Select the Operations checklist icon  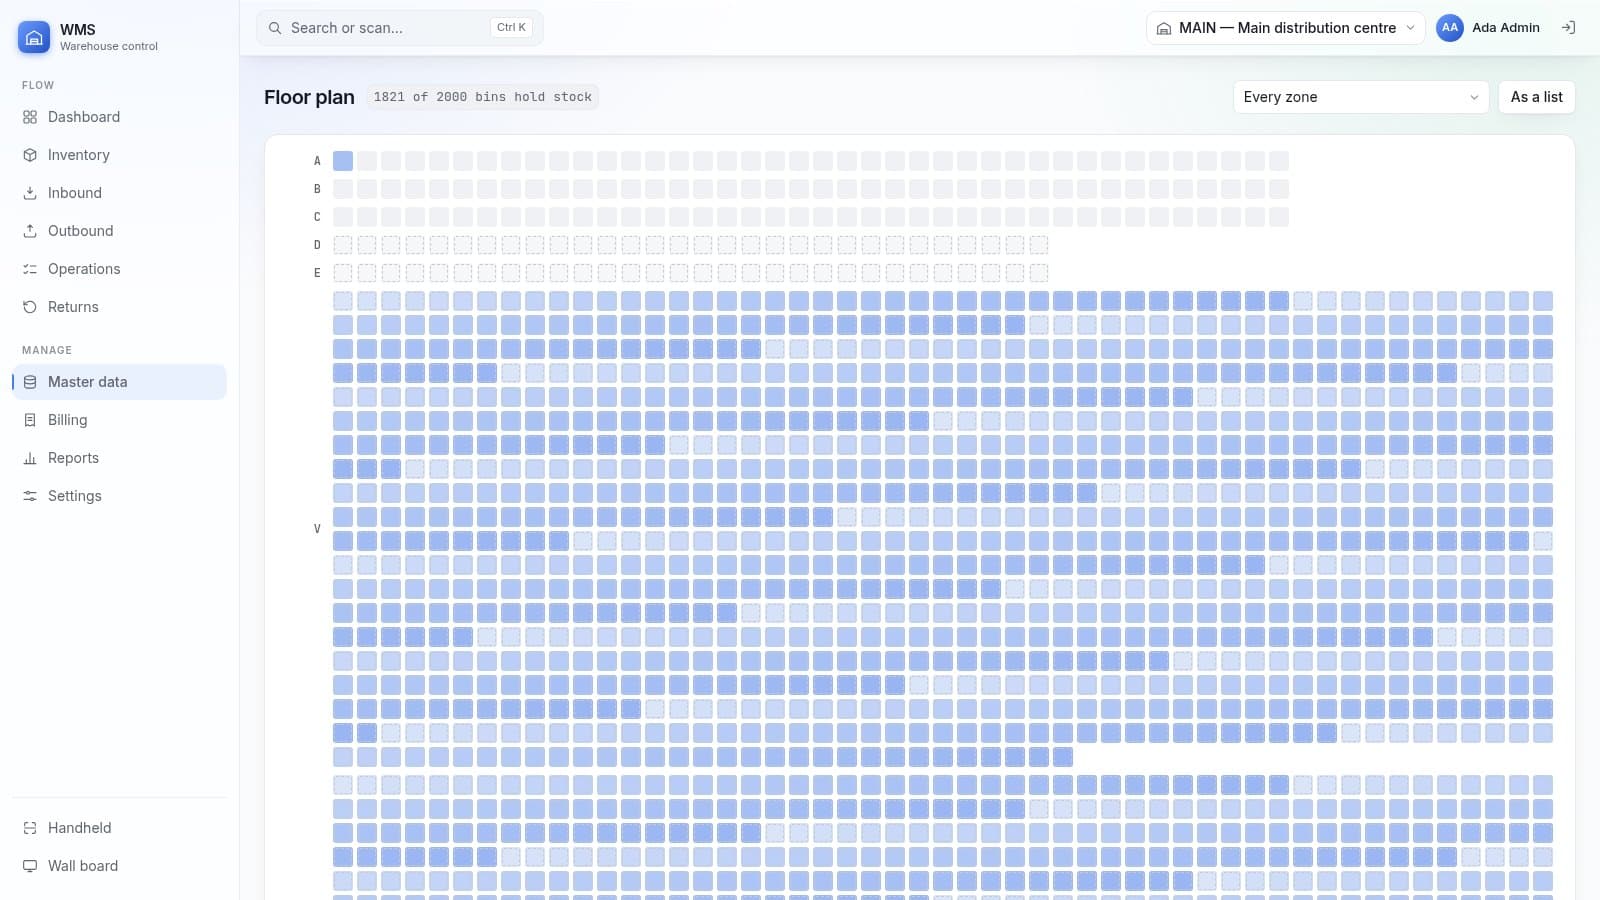30,269
